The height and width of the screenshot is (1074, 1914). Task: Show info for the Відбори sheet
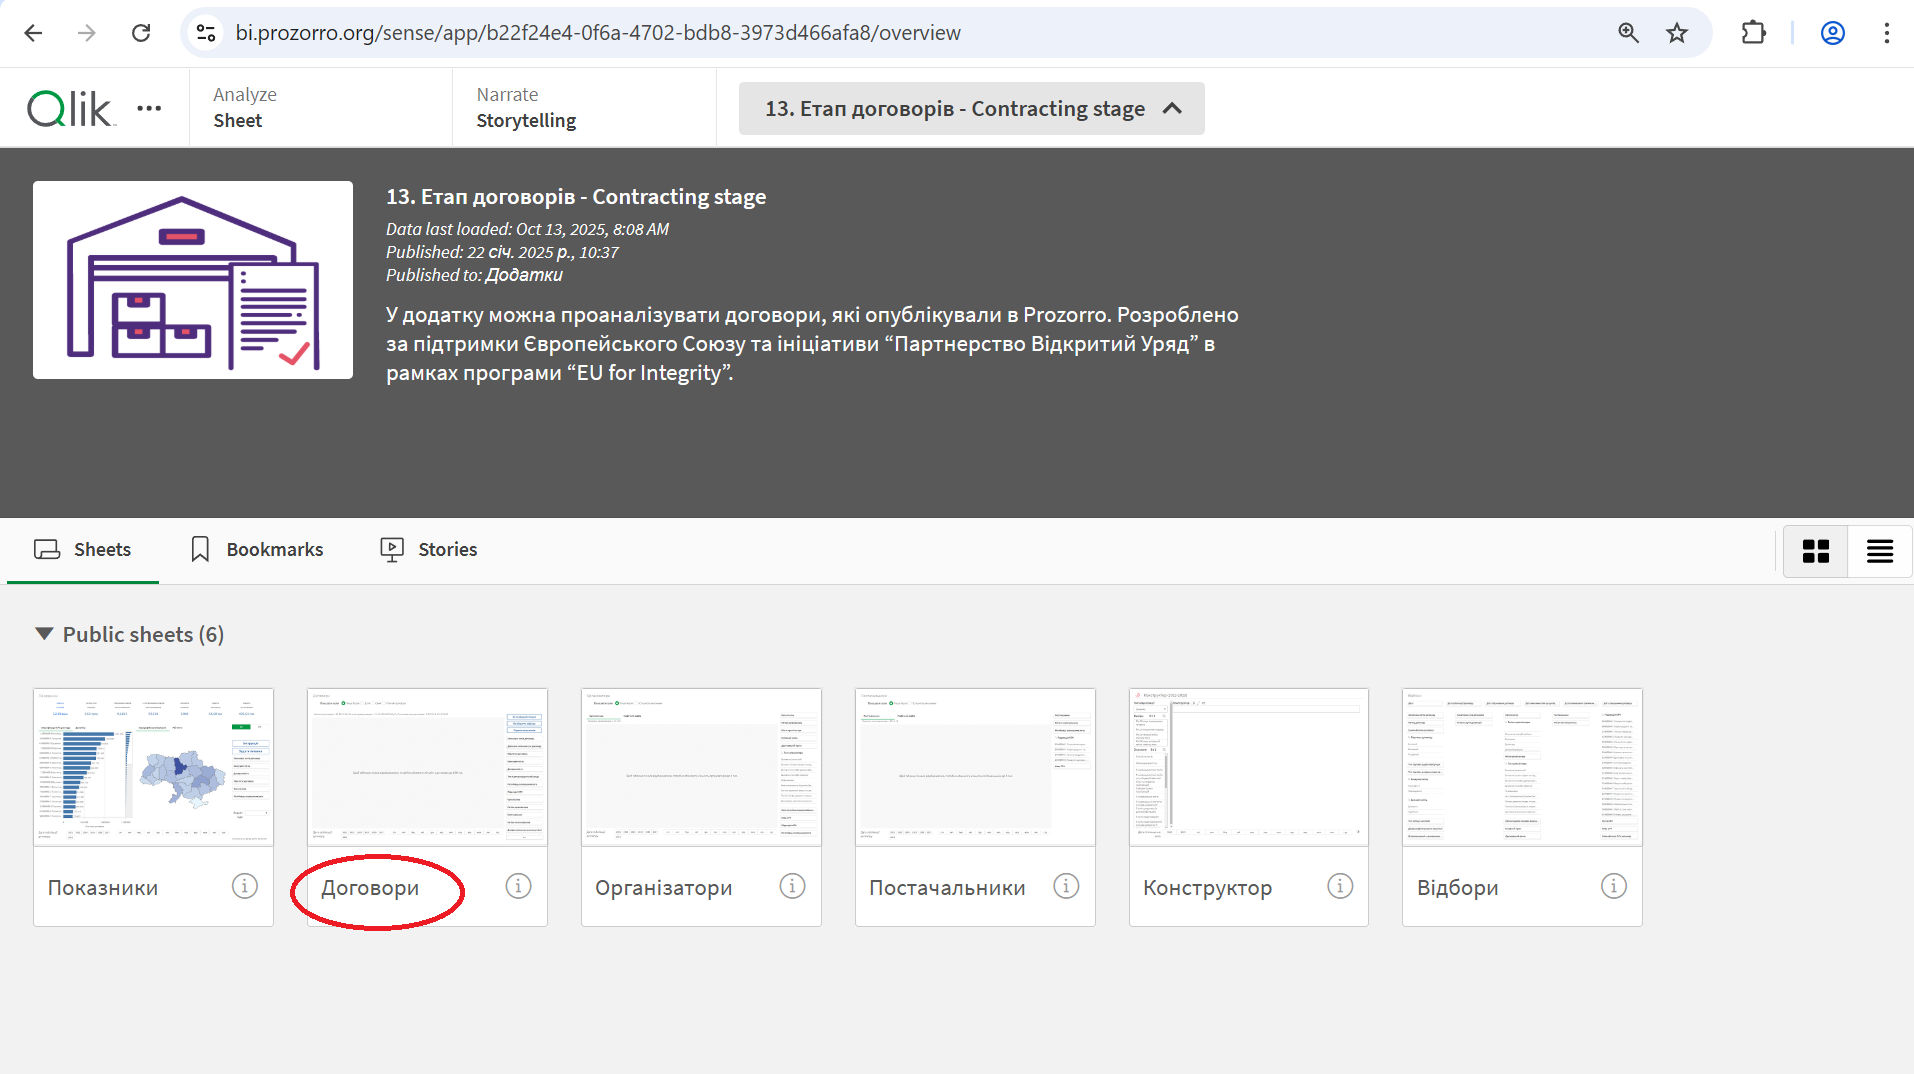point(1614,886)
